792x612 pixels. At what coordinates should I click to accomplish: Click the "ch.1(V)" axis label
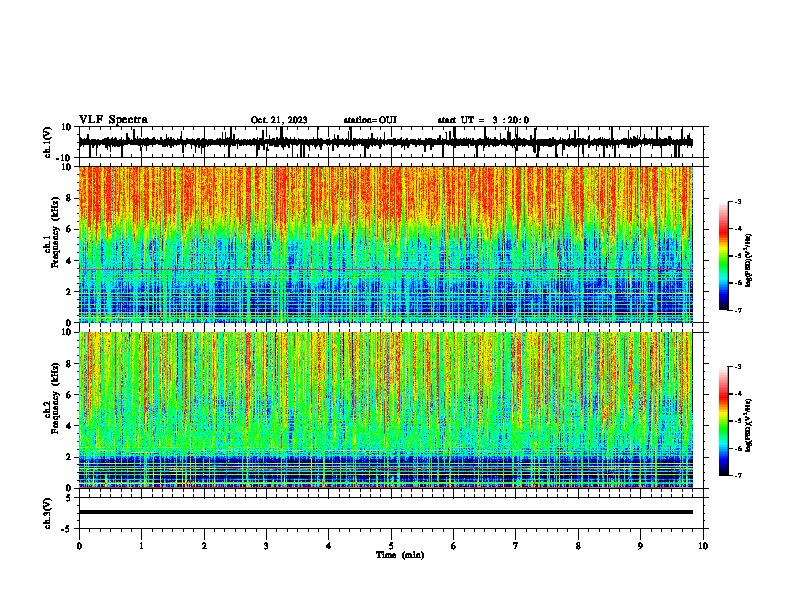point(48,142)
